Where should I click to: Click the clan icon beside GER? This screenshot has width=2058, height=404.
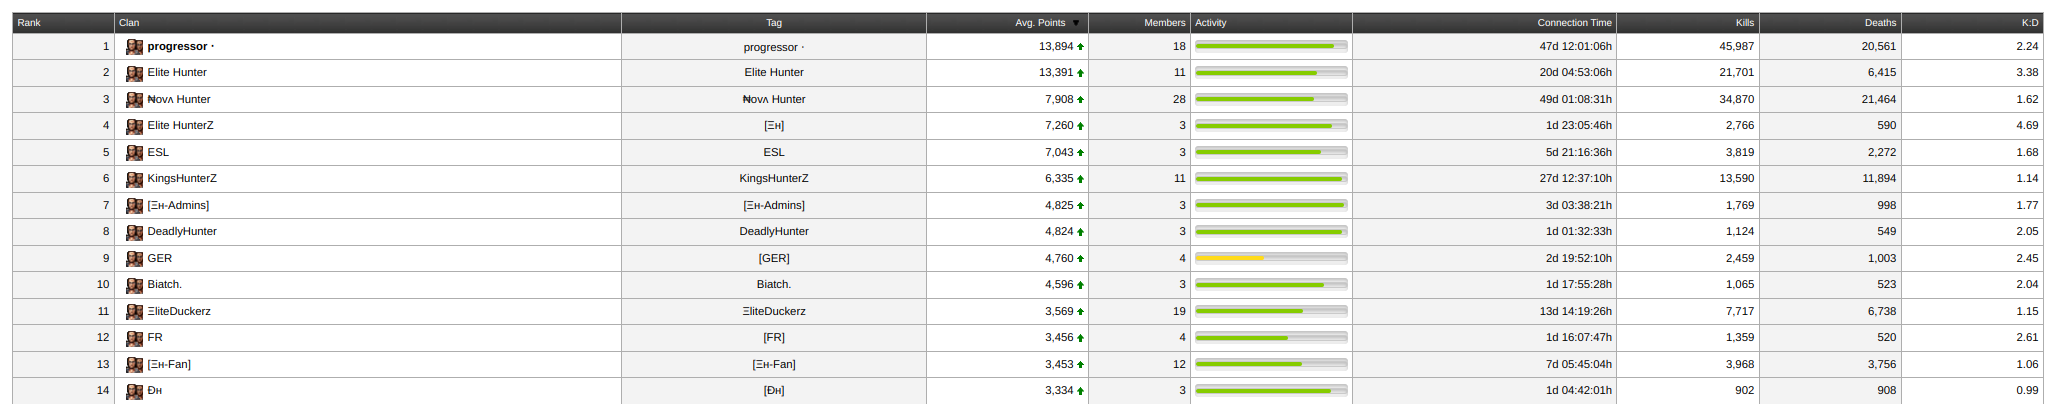point(134,259)
